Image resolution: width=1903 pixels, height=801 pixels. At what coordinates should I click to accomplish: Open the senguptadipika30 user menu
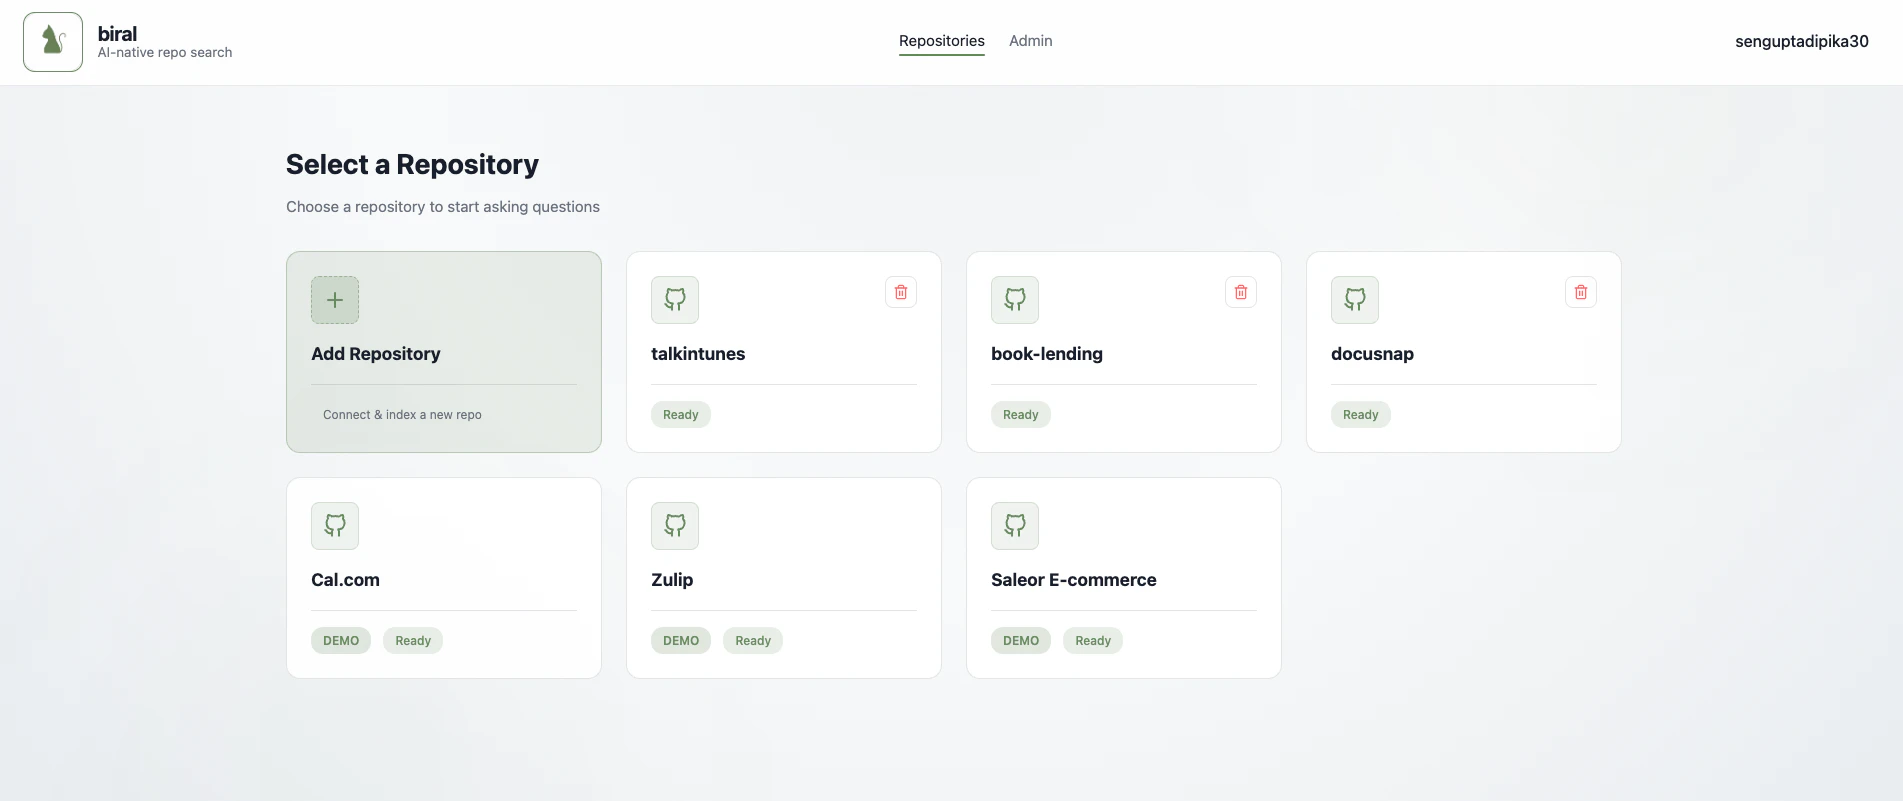pyautogui.click(x=1802, y=41)
